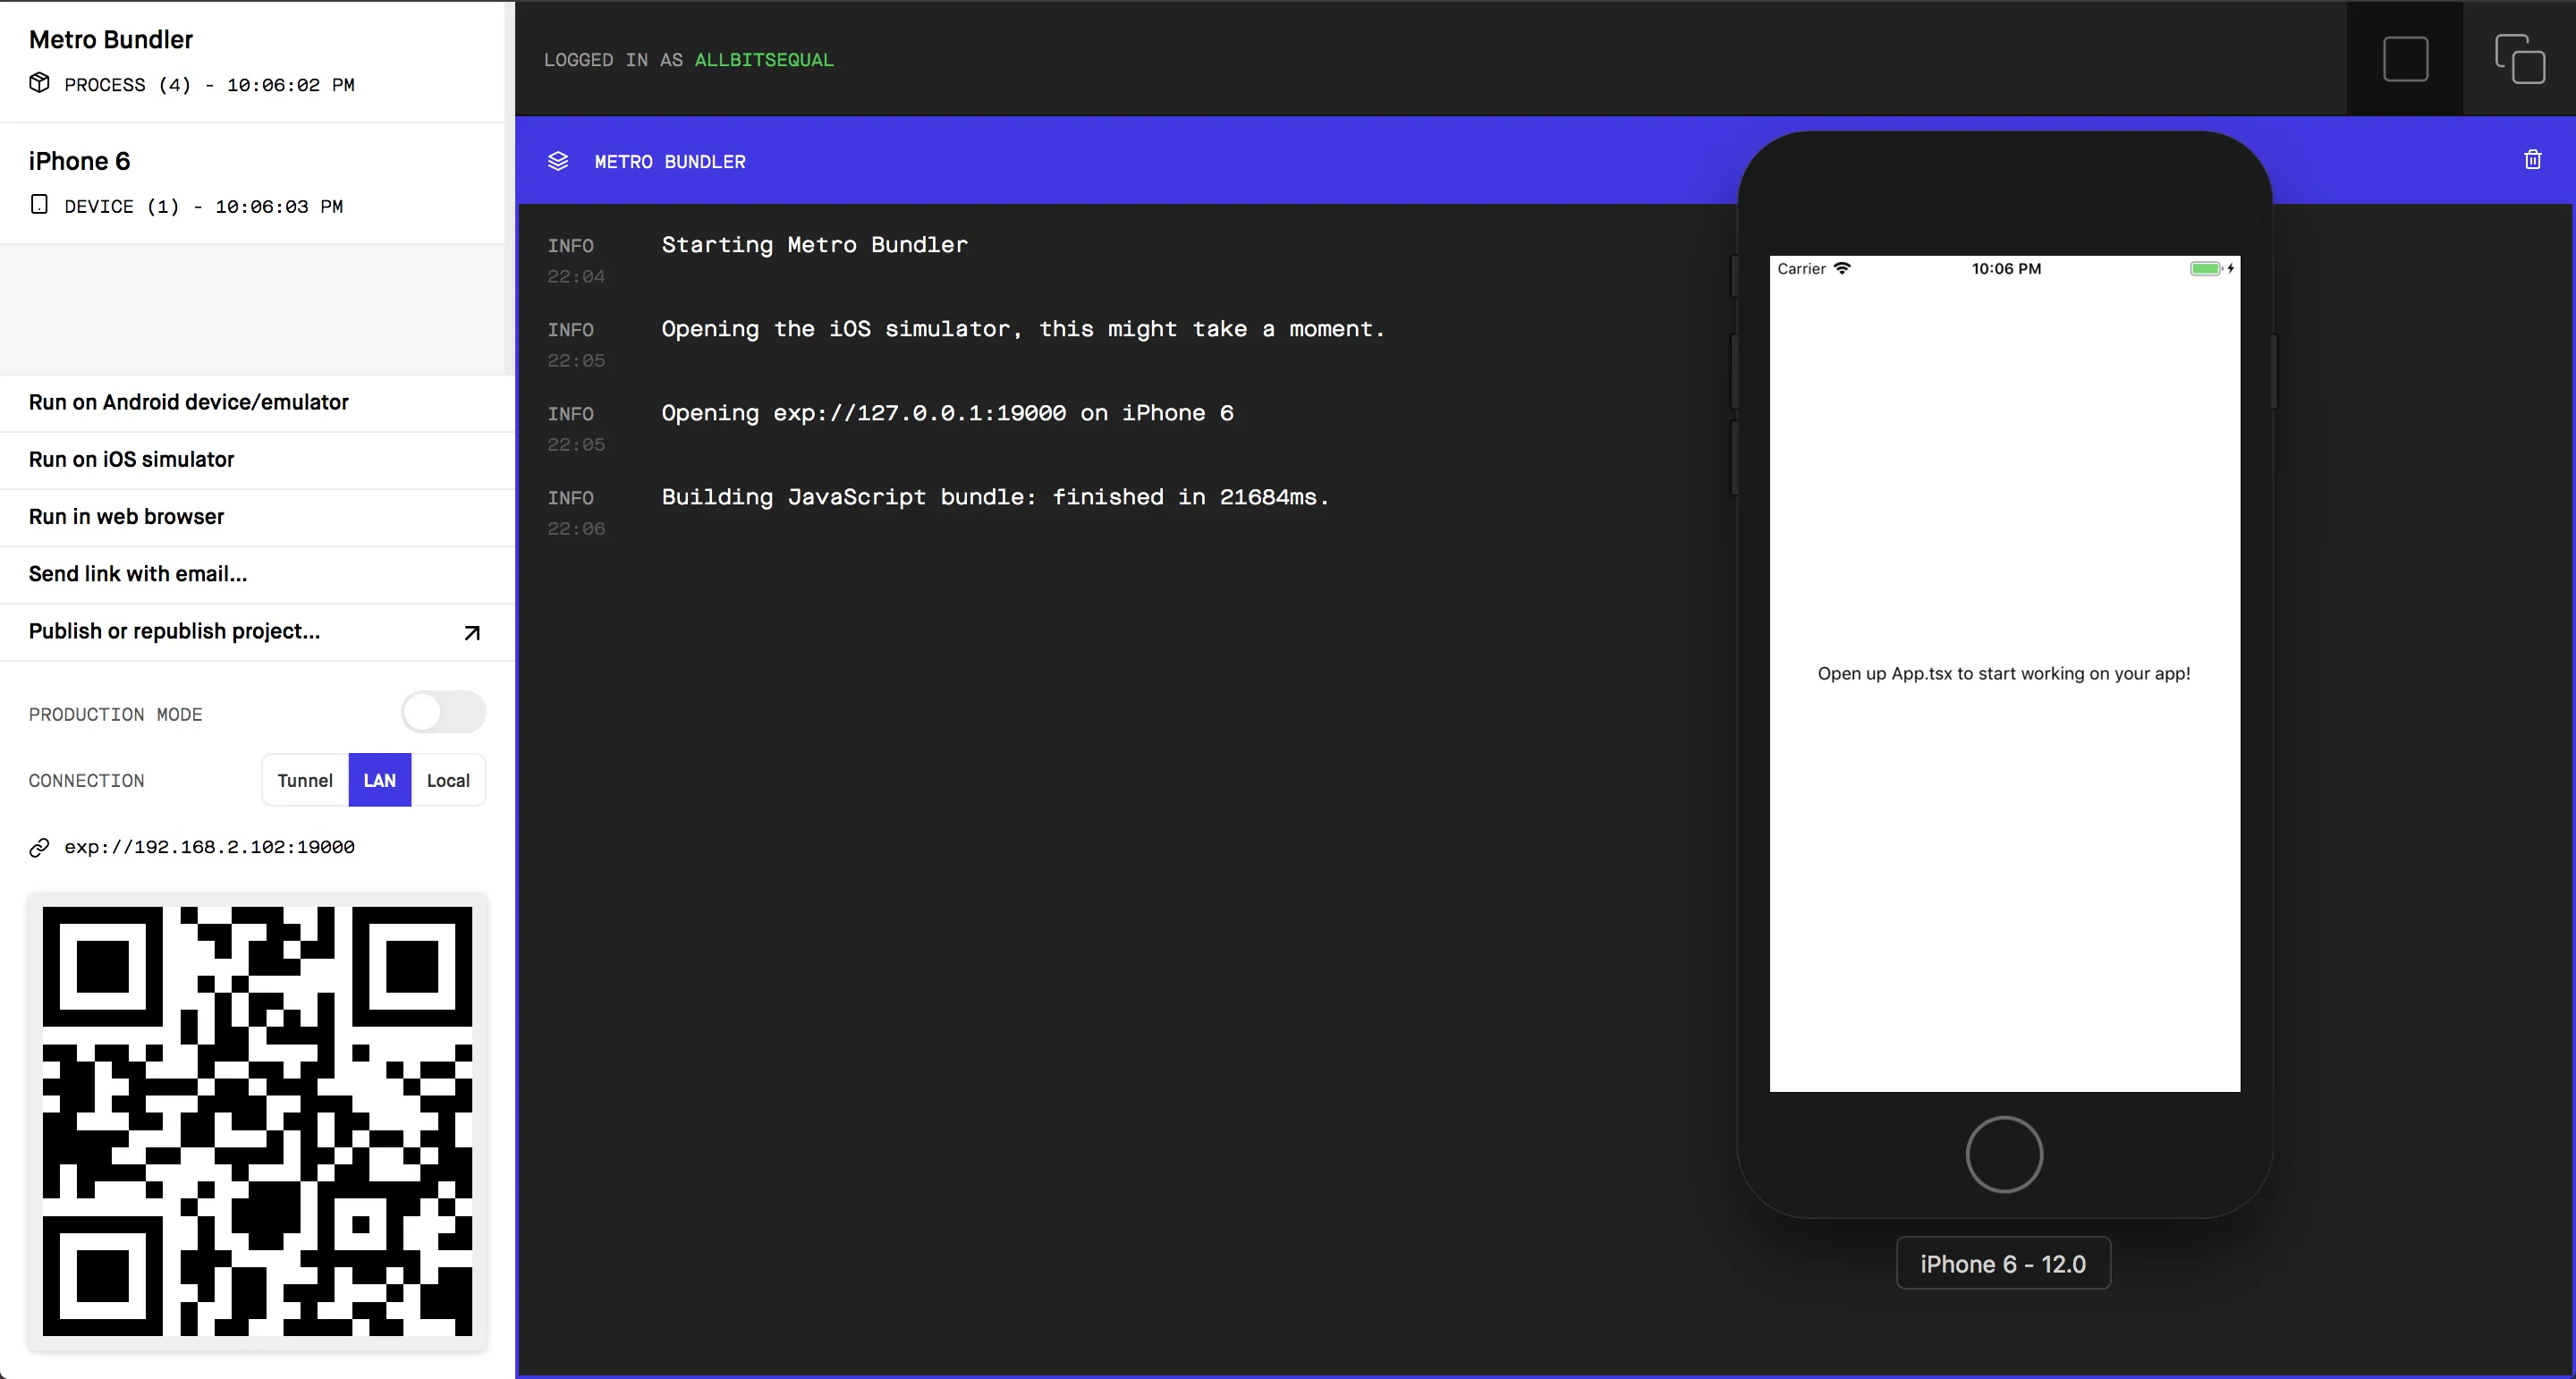2576x1379 pixels.
Task: Collapse the iPhone 6 device section
Action: coord(79,160)
